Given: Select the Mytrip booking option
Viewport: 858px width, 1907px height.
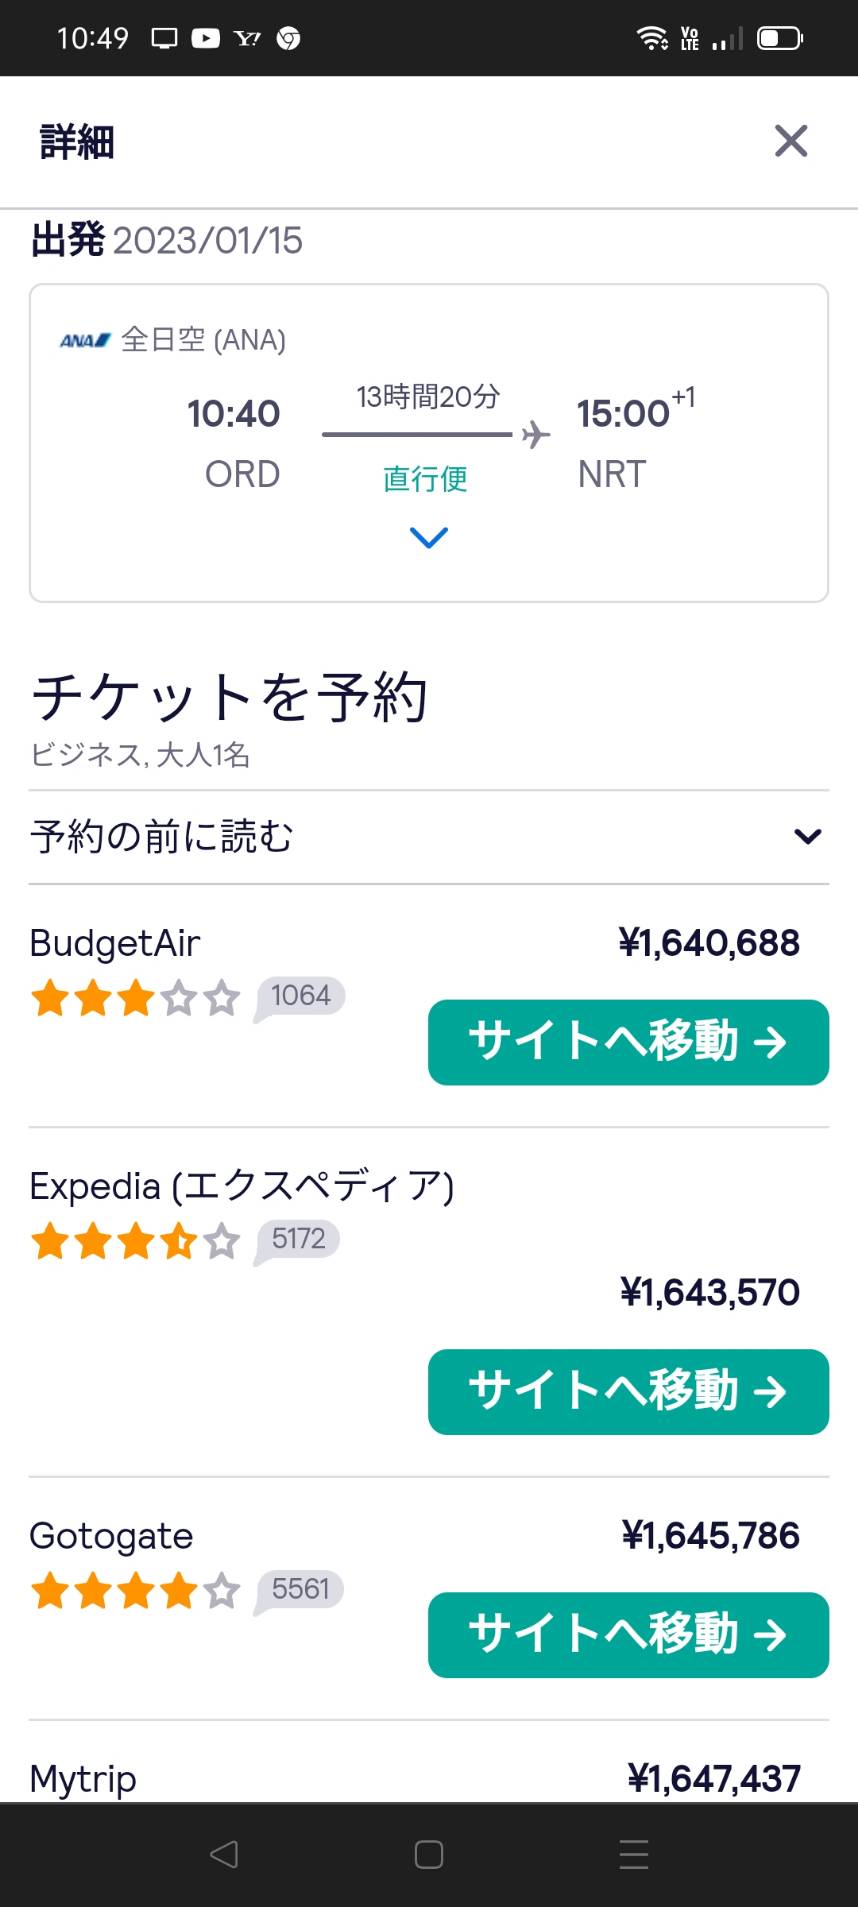Looking at the screenshot, I should pyautogui.click(x=83, y=1779).
